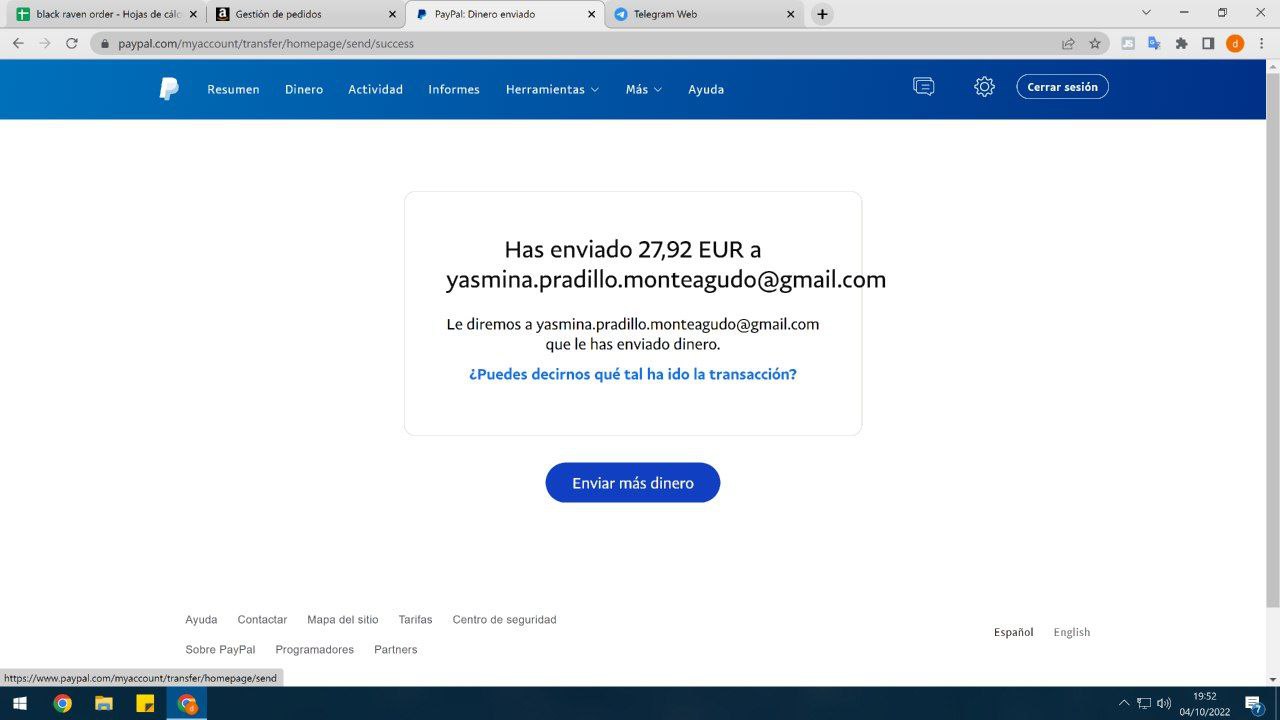1280x720 pixels.
Task: Expand the Más dropdown menu
Action: coord(643,89)
